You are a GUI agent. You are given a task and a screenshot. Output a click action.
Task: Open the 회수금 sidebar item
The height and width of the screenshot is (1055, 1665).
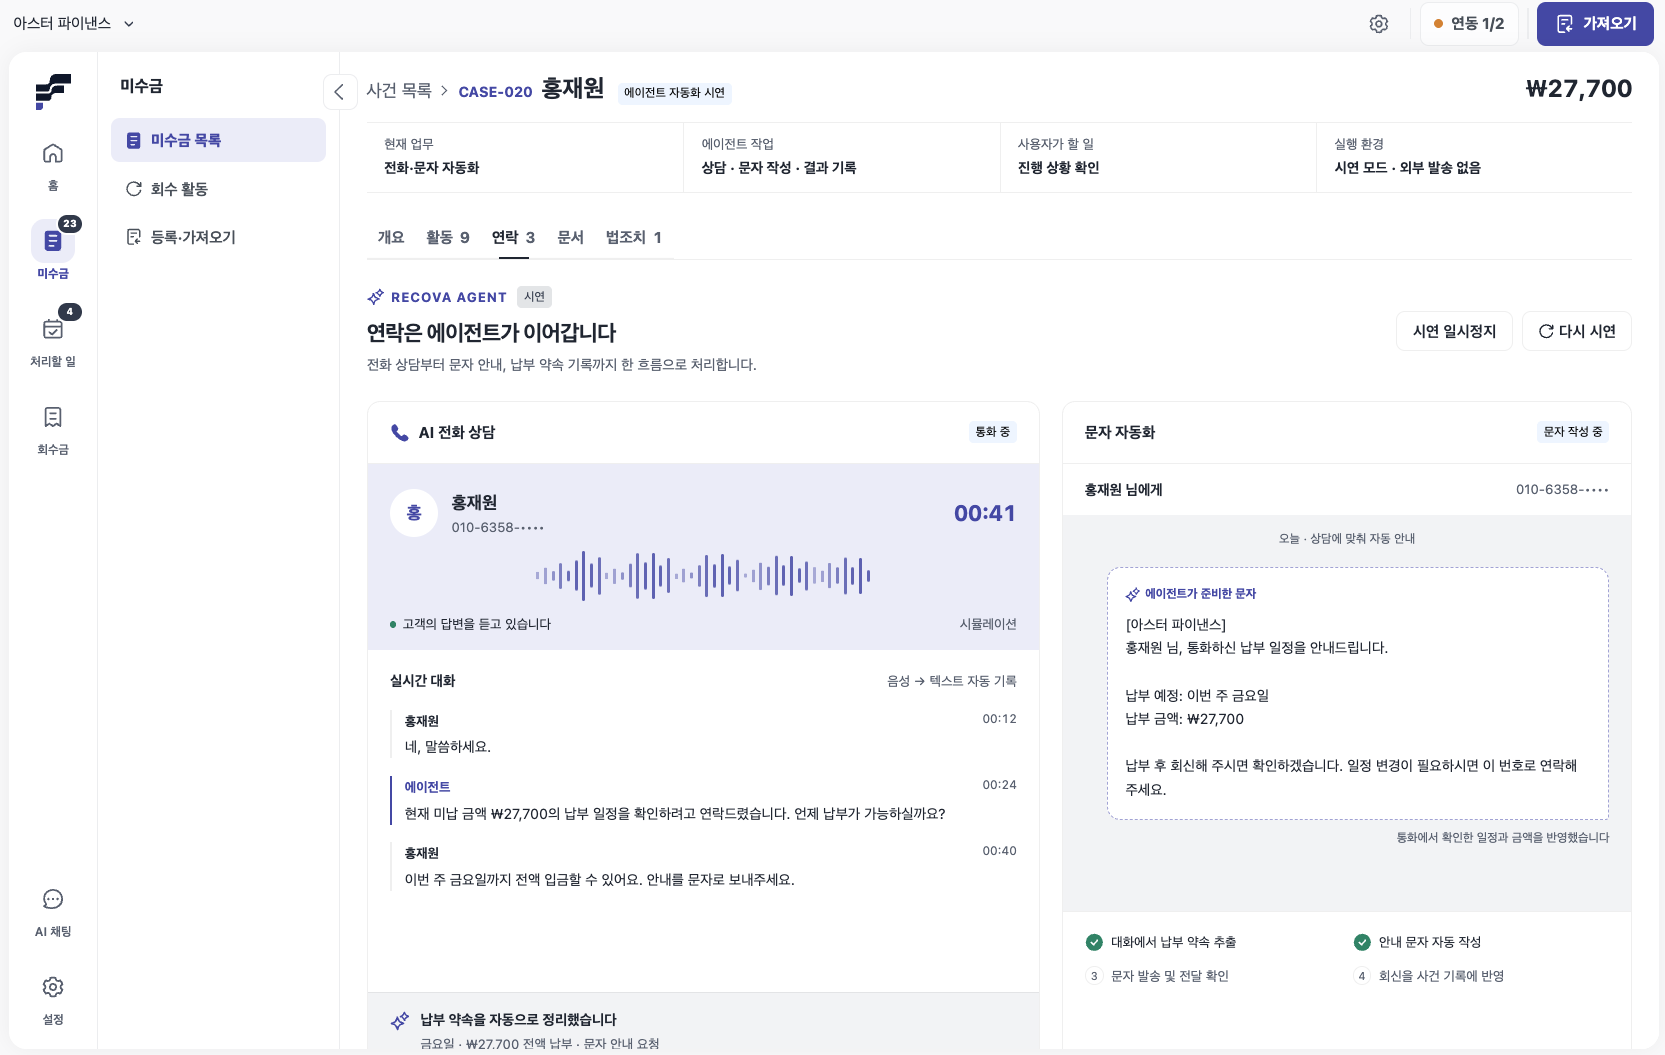[x=53, y=430]
